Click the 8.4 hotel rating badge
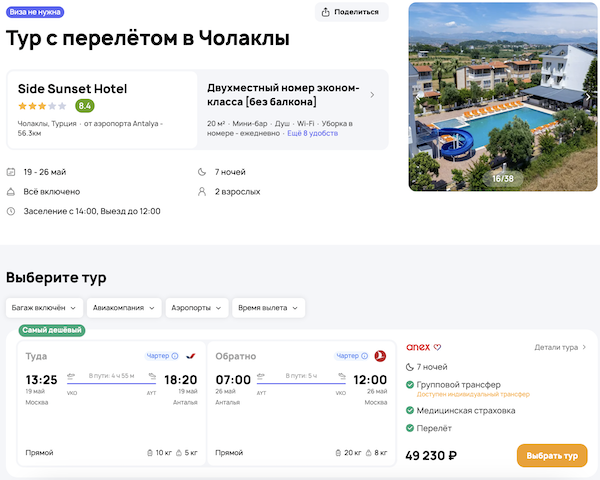 pyautogui.click(x=85, y=106)
